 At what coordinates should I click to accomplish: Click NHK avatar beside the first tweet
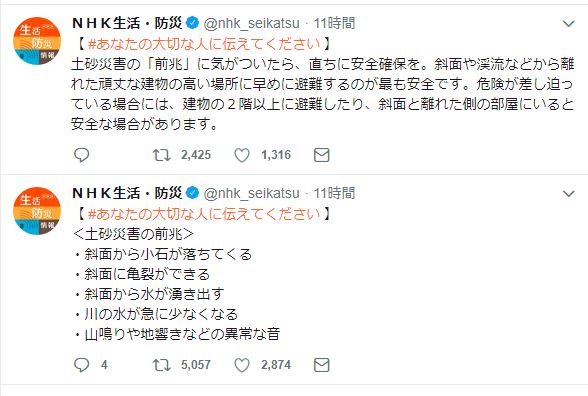37,41
